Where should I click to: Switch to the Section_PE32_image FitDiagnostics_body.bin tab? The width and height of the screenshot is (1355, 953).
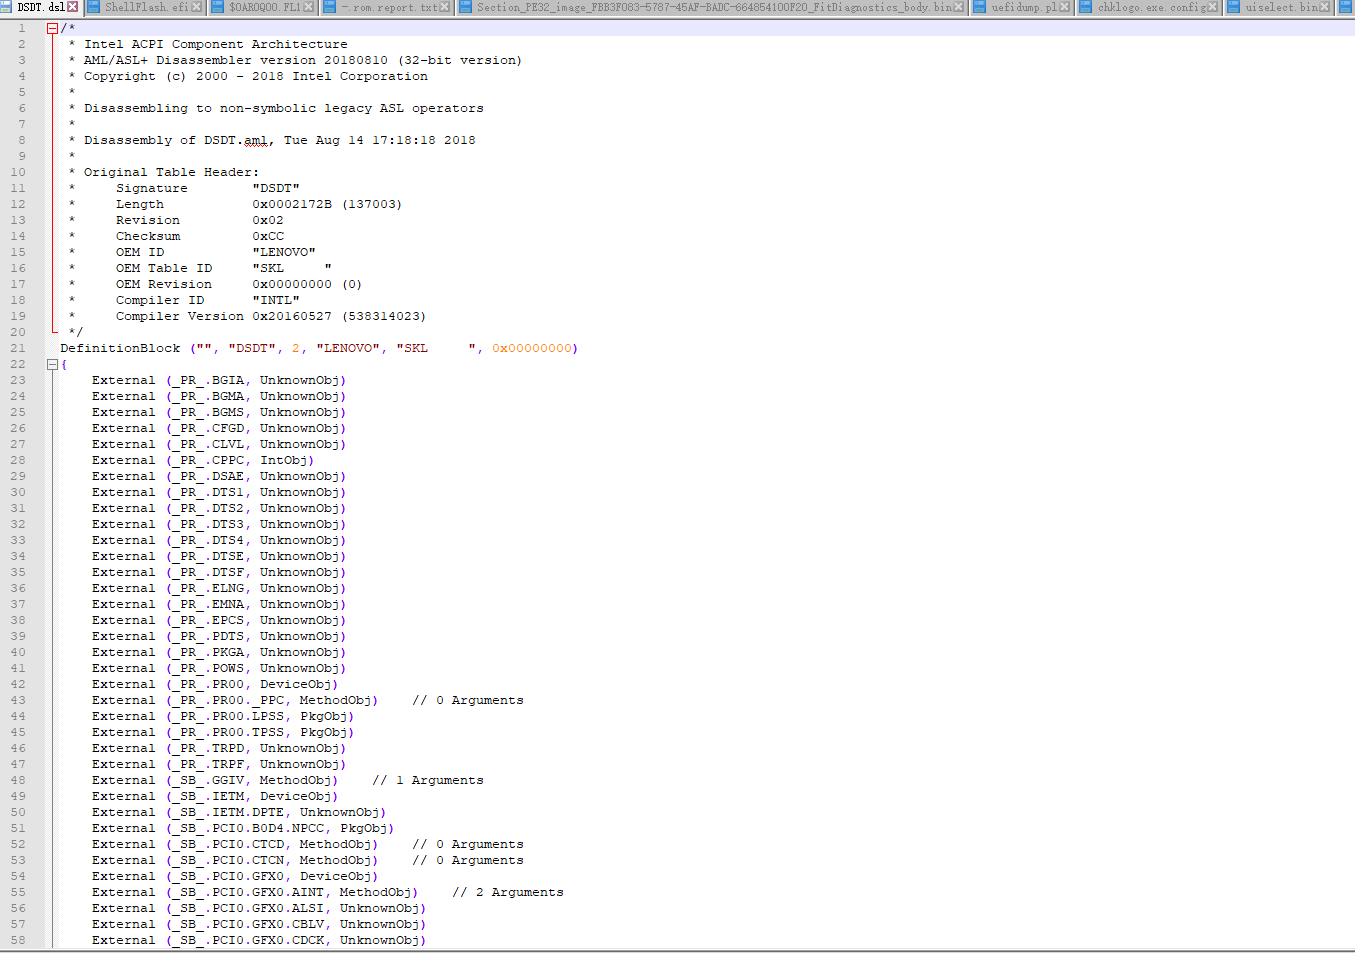pyautogui.click(x=712, y=7)
